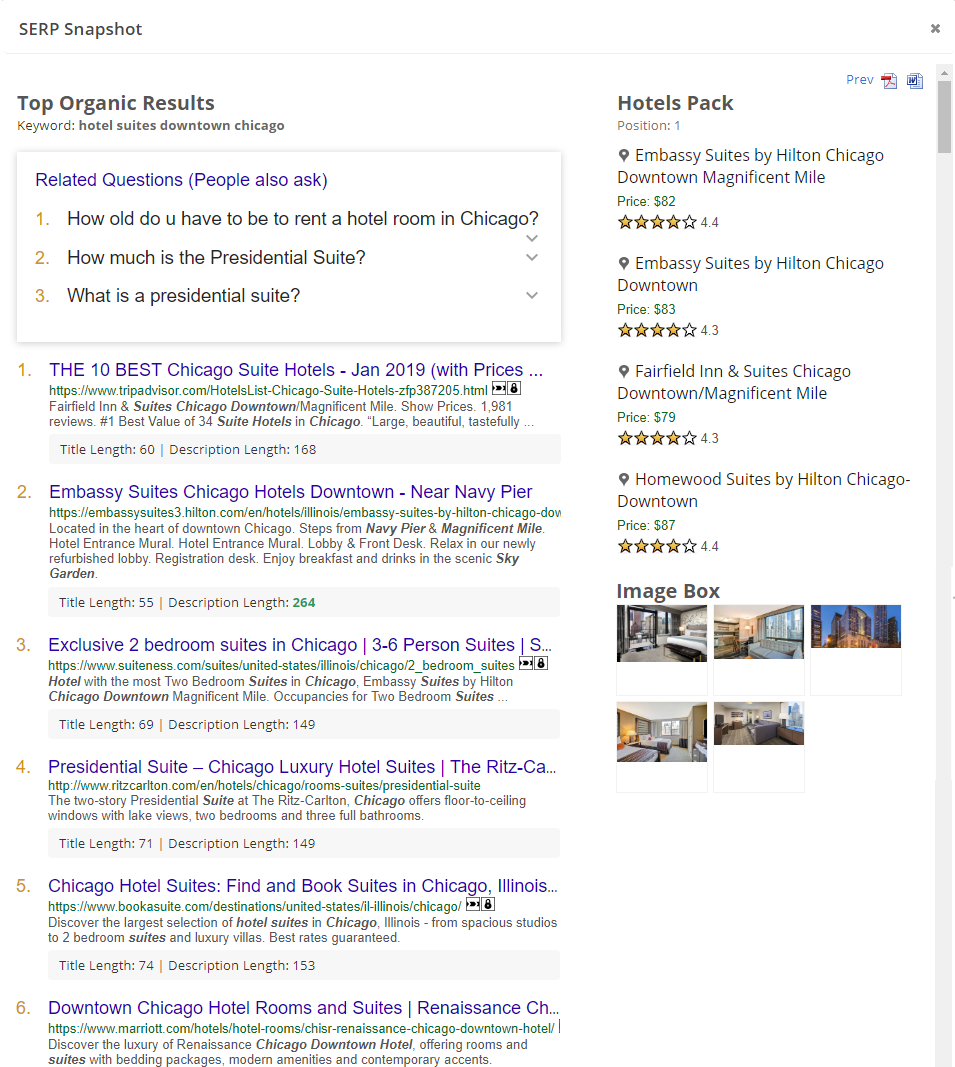
Task: Select Homewood Suites by Hilton hotel name
Action: point(764,490)
